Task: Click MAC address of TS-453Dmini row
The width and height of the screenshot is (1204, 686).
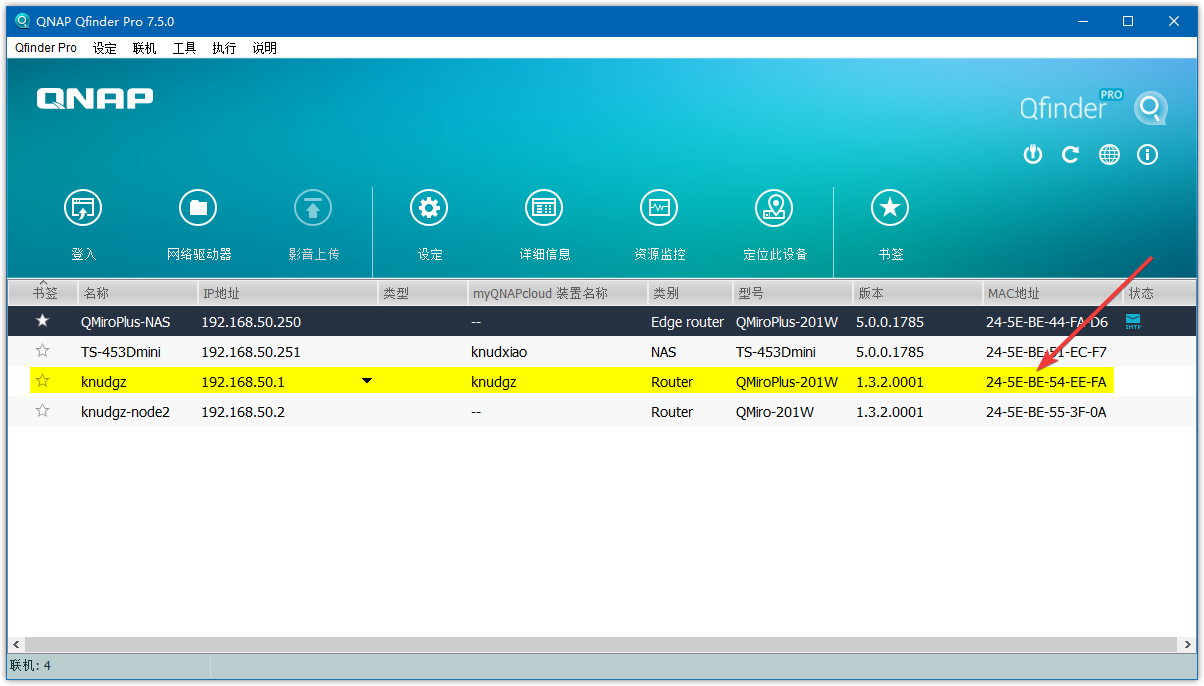Action: click(1046, 352)
